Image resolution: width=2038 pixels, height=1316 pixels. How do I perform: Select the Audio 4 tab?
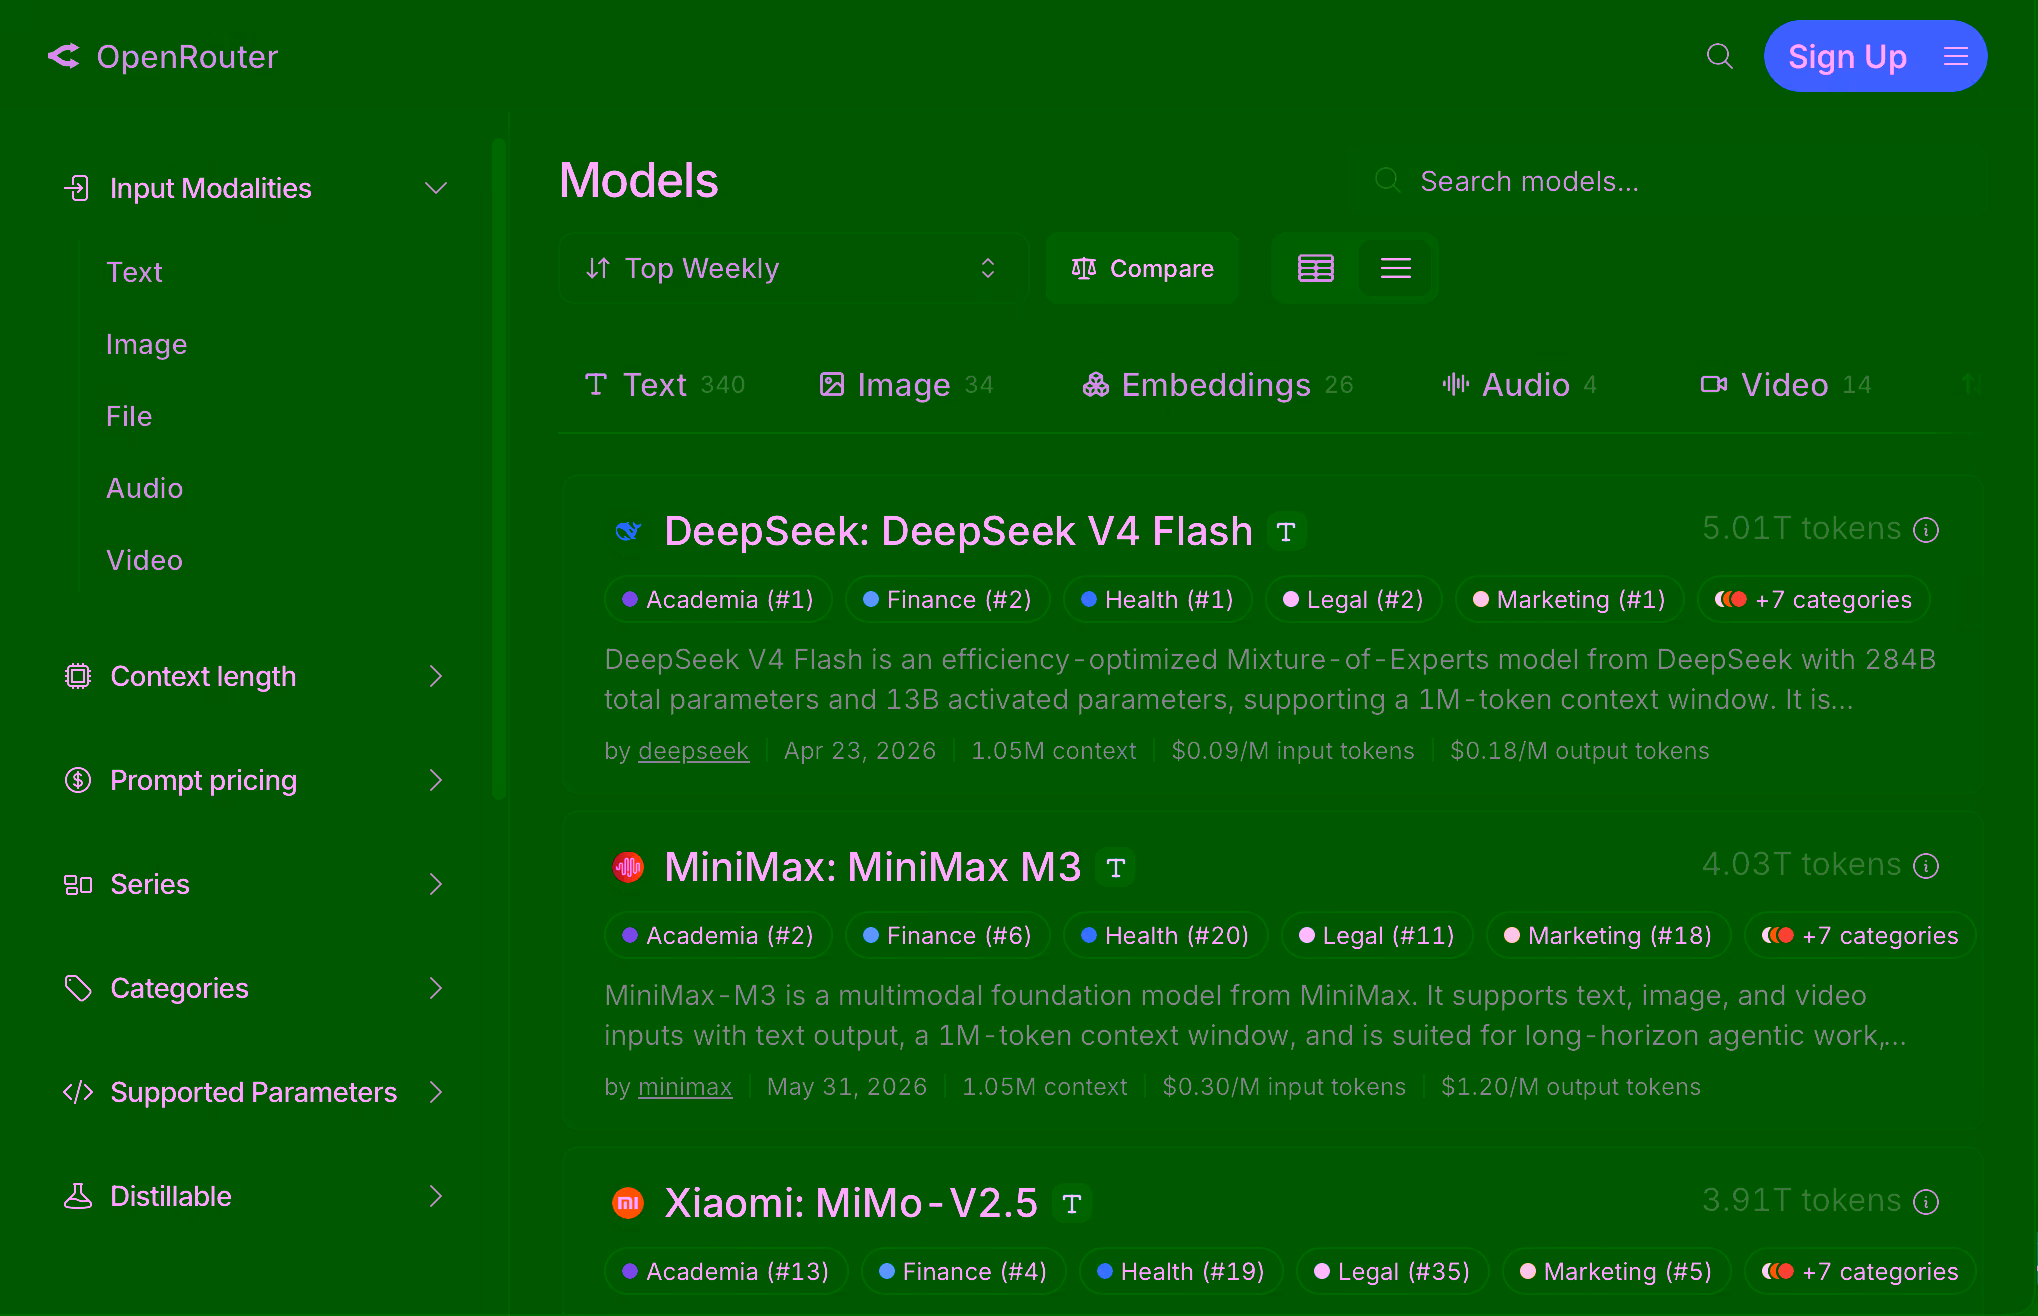coord(1519,385)
